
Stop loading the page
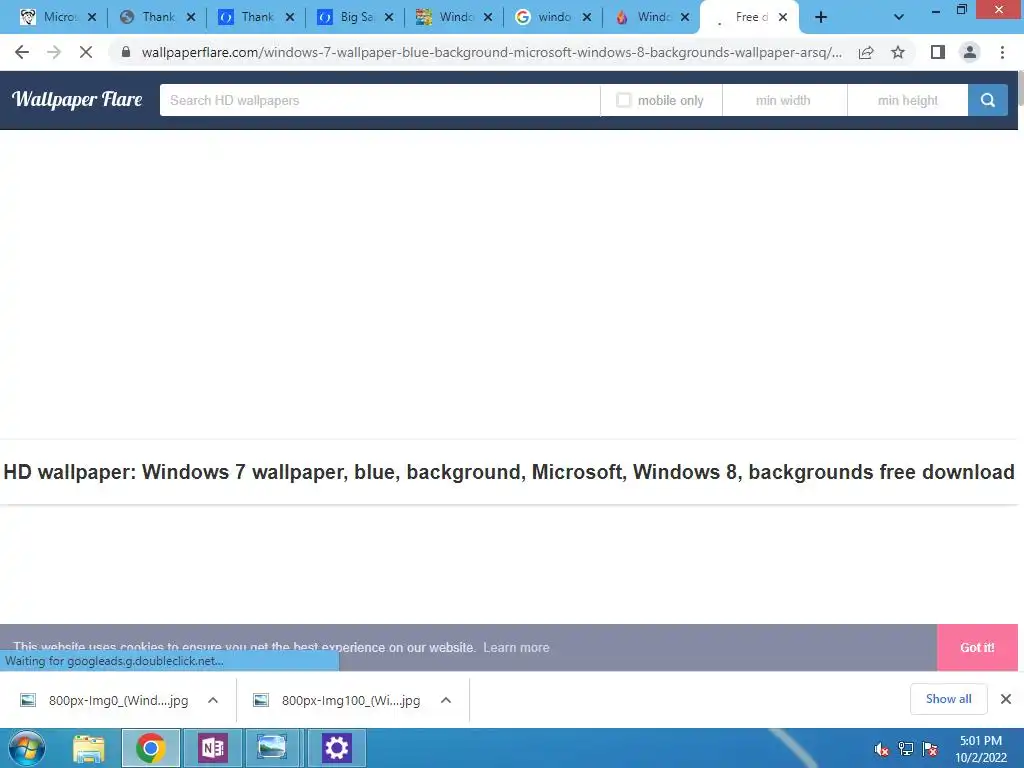[x=86, y=52]
